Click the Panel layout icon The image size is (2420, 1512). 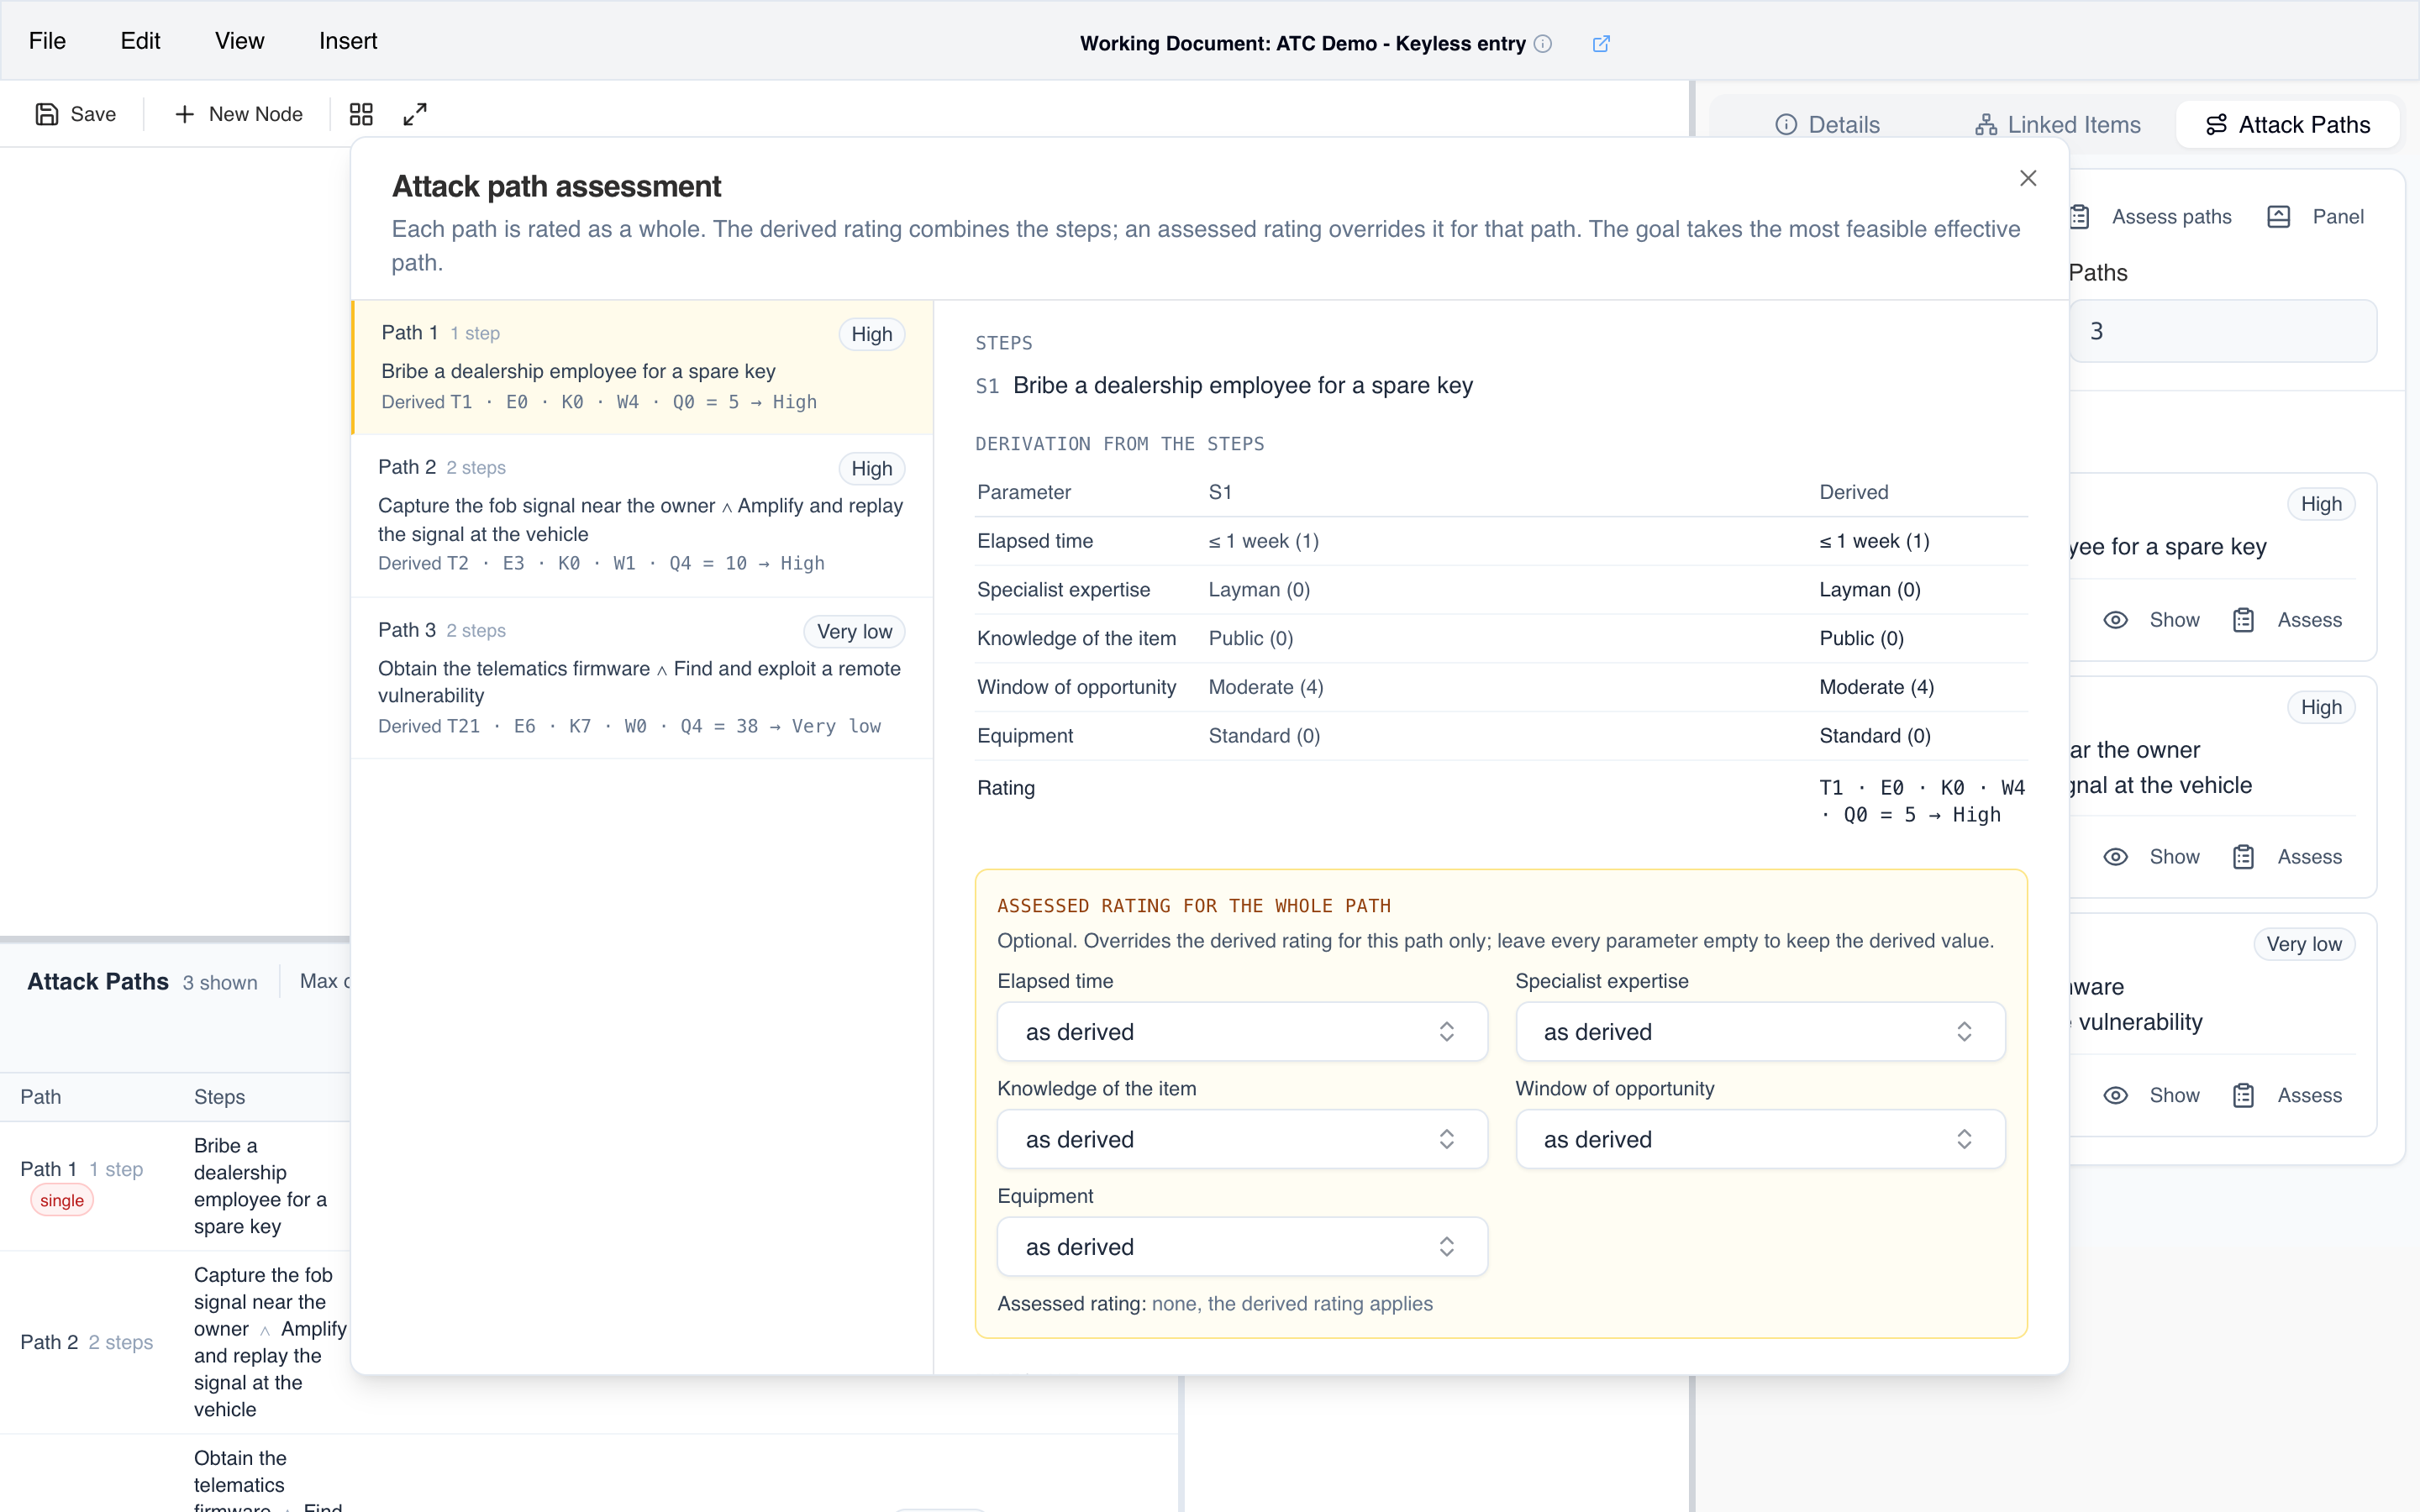coord(2279,217)
